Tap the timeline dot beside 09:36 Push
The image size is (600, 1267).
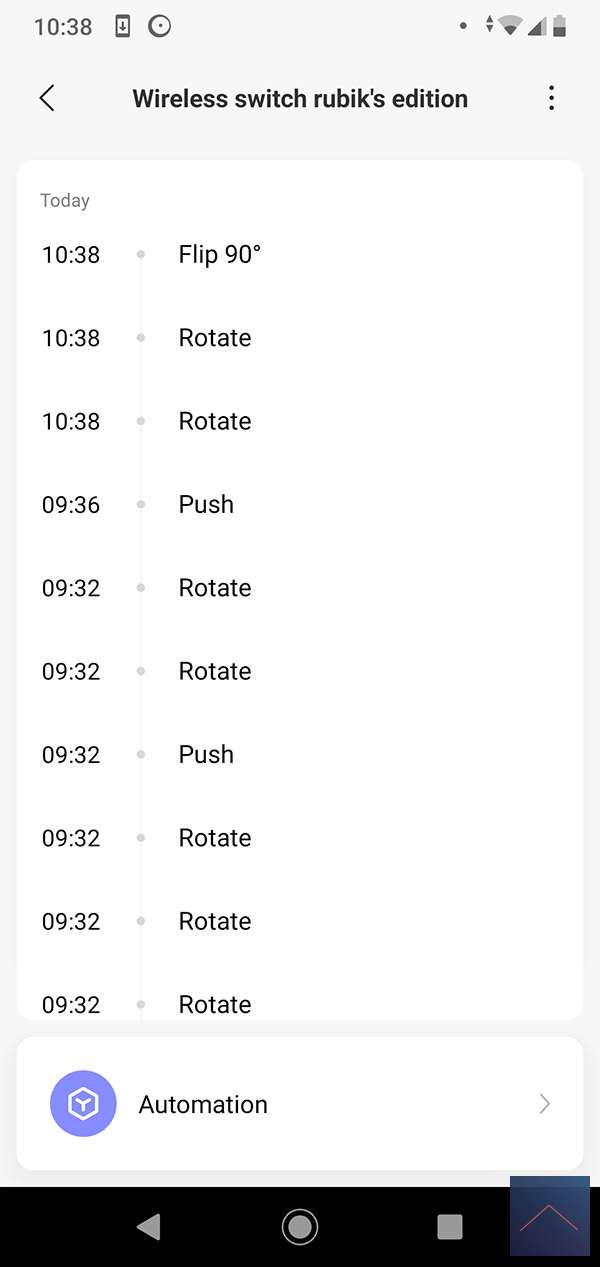(141, 505)
